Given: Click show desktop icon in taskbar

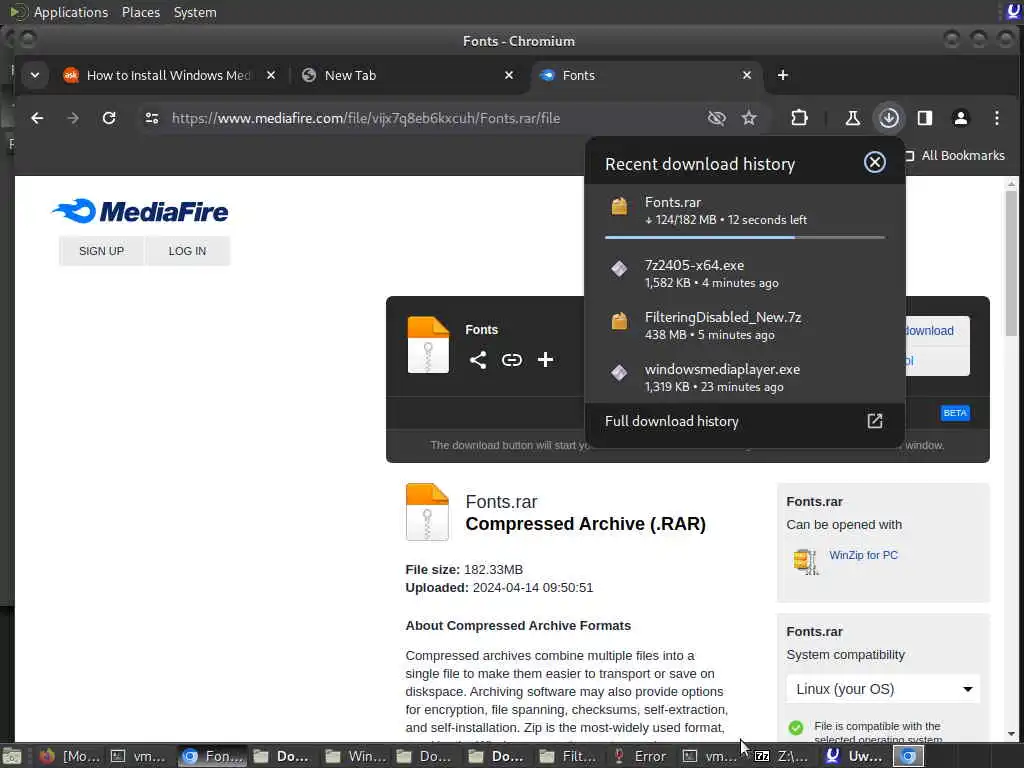Looking at the screenshot, I should click(x=12, y=756).
